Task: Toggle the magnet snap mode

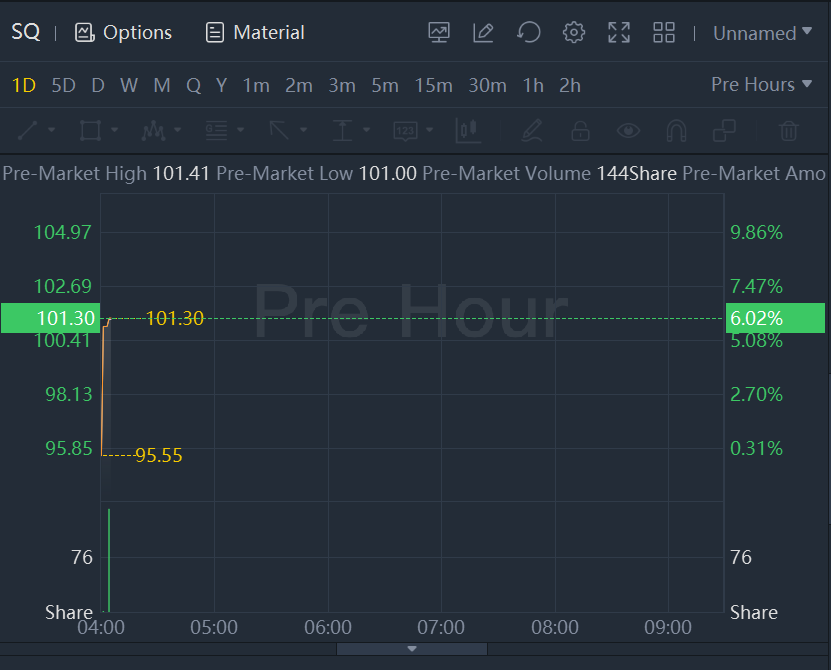Action: tap(676, 130)
